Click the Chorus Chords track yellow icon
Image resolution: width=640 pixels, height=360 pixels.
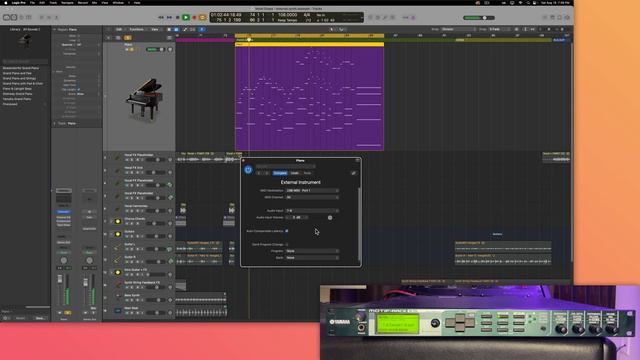tap(118, 221)
